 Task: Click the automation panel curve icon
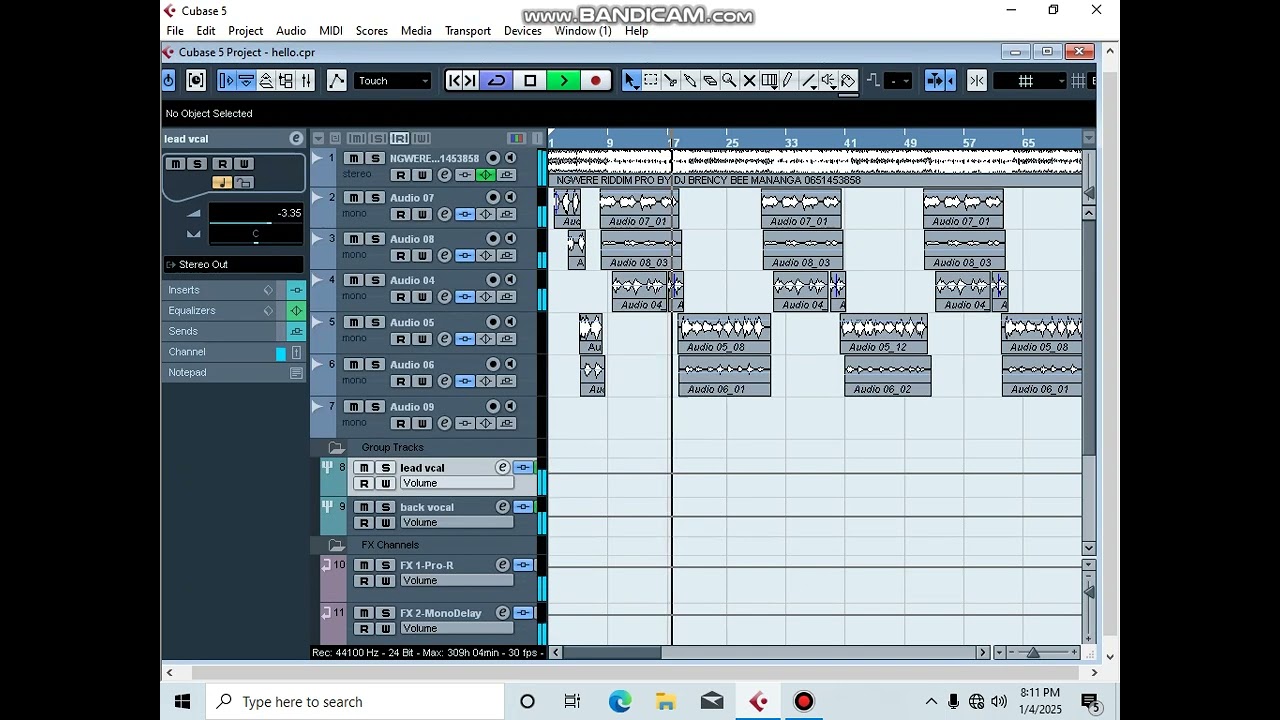(336, 81)
